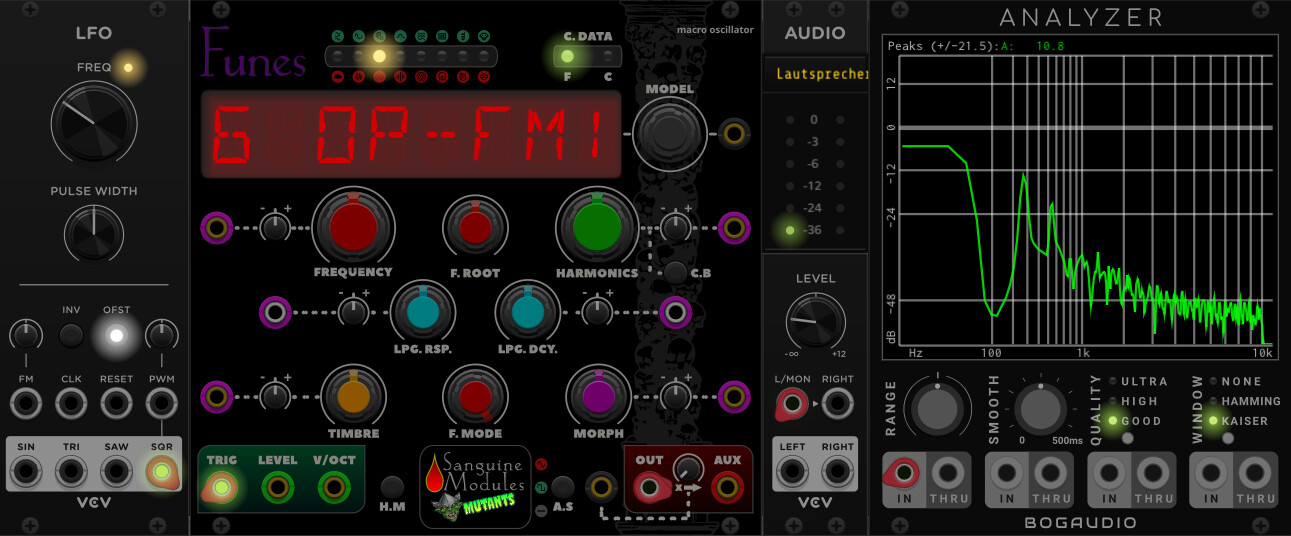Screen dimensions: 1291x536
Task: Cycle the Analyzer QUALITY selector button
Action: coord(1128,438)
